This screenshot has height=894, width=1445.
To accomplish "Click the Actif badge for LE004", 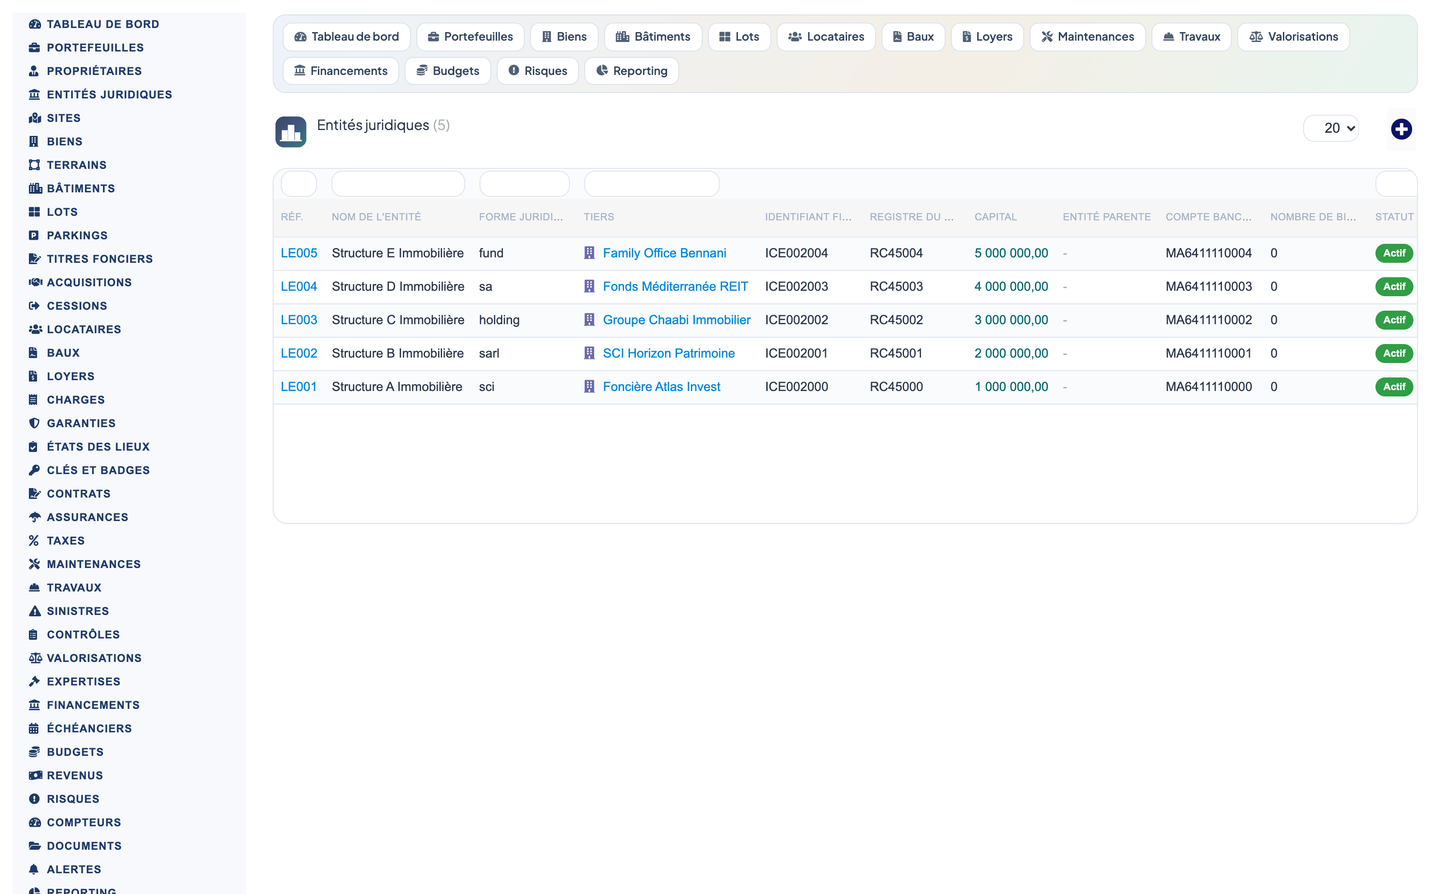I will [1394, 287].
